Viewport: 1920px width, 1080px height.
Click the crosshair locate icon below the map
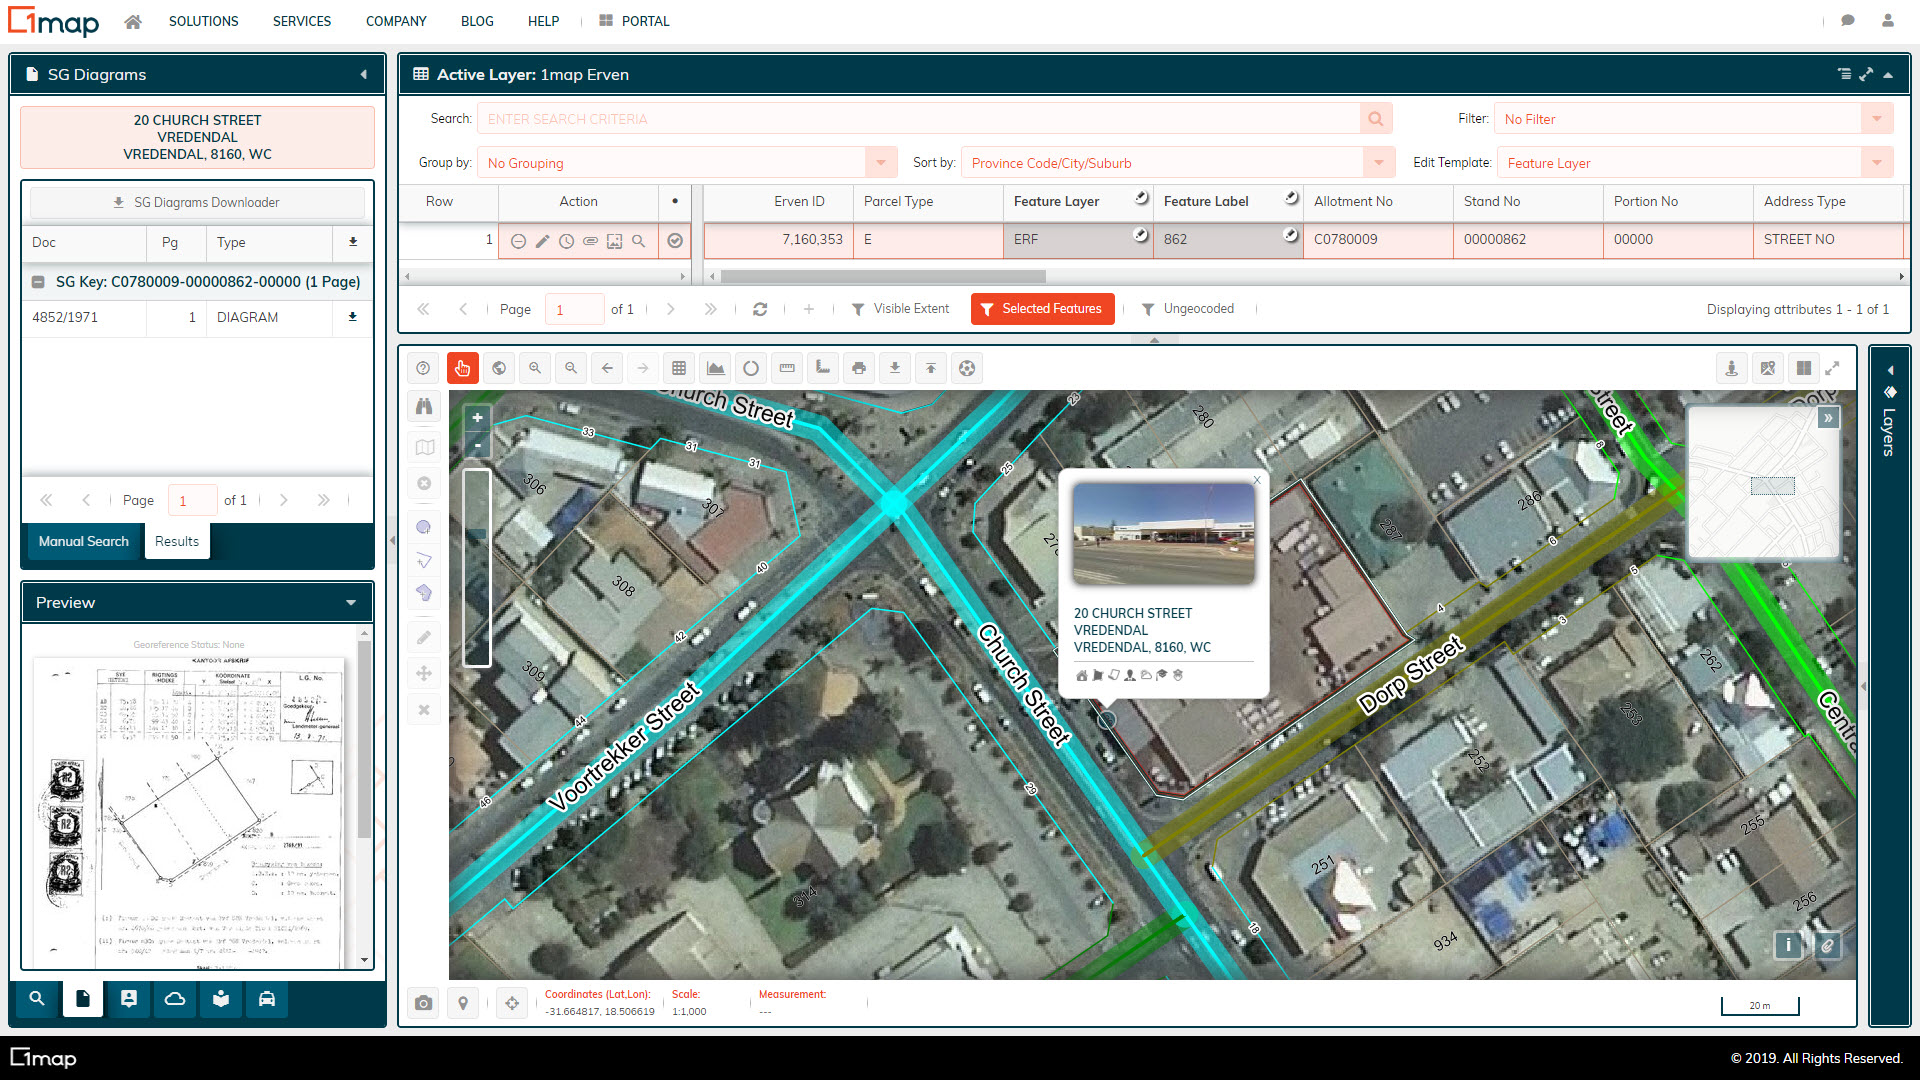(512, 1003)
